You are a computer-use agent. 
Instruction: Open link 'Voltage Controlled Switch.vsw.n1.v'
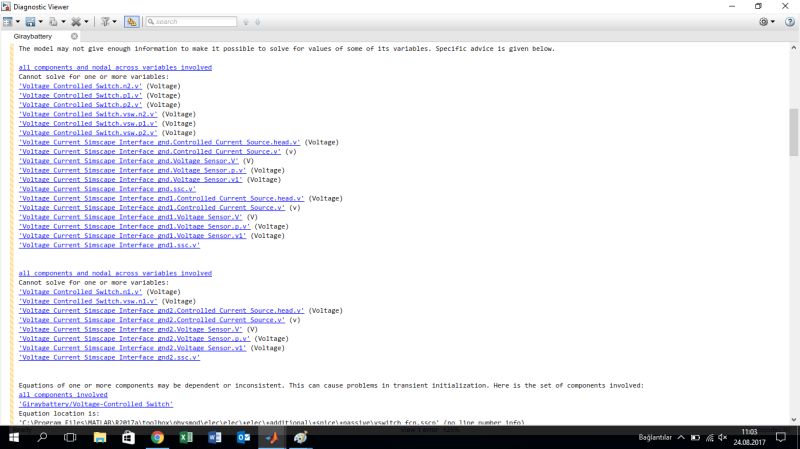(88, 301)
